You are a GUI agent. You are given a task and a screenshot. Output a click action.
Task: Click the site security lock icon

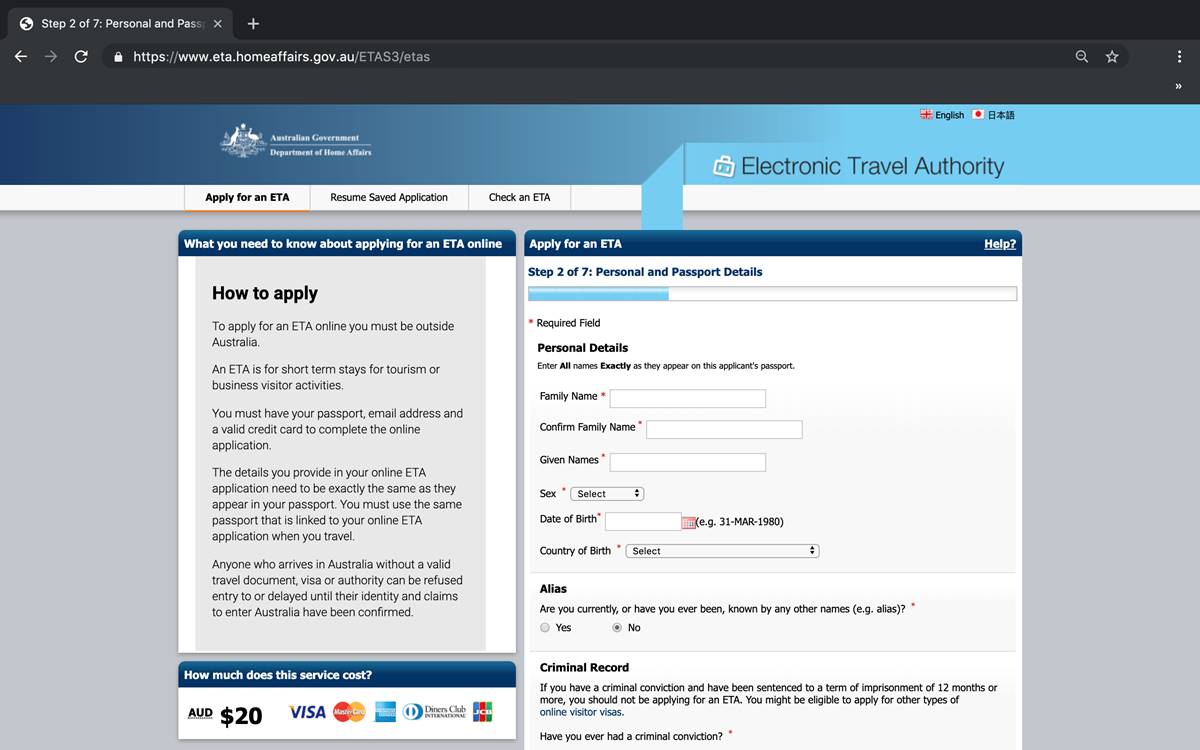pyautogui.click(x=118, y=57)
